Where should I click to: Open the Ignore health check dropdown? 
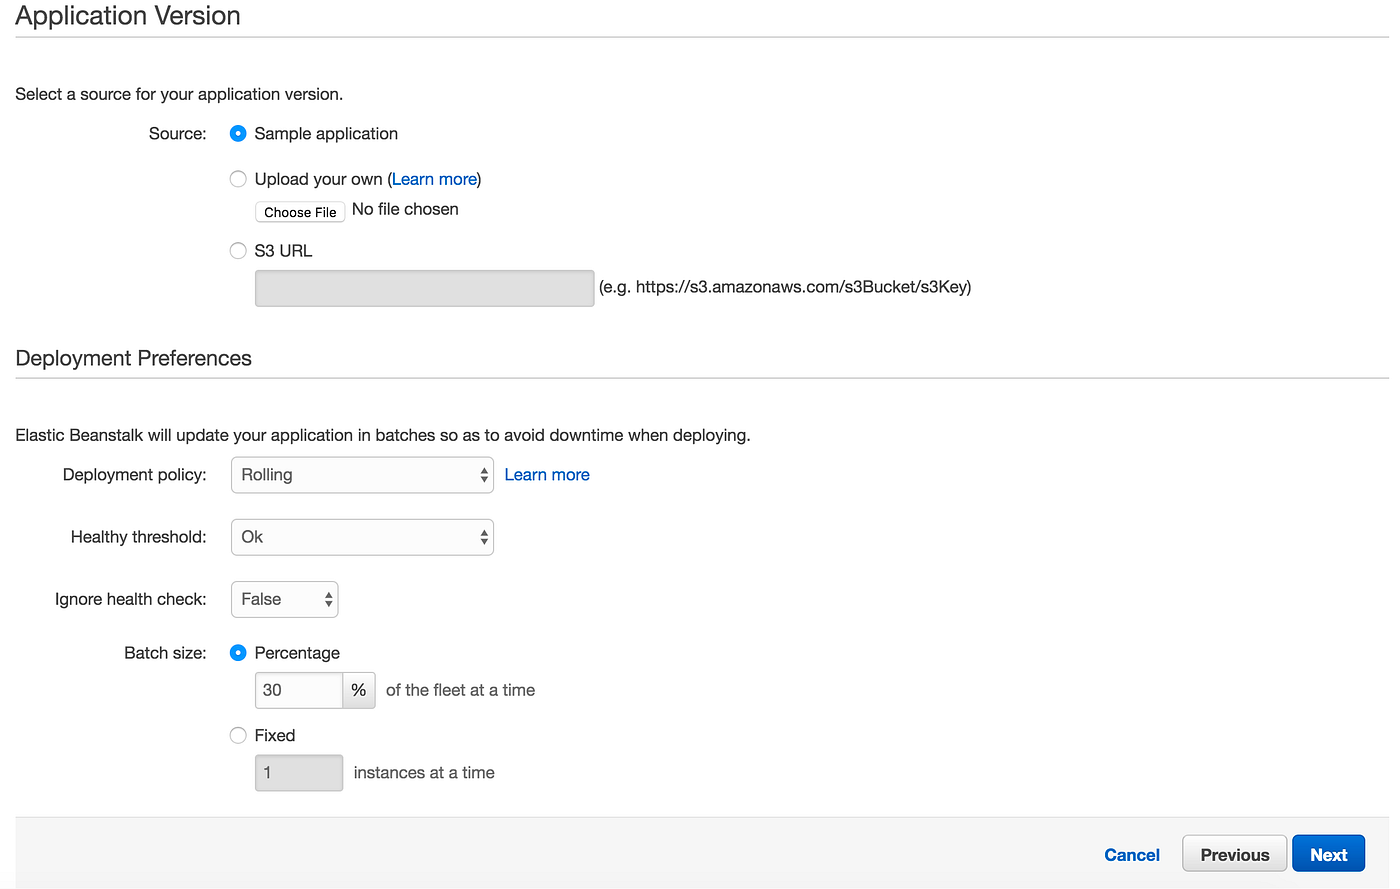[284, 599]
